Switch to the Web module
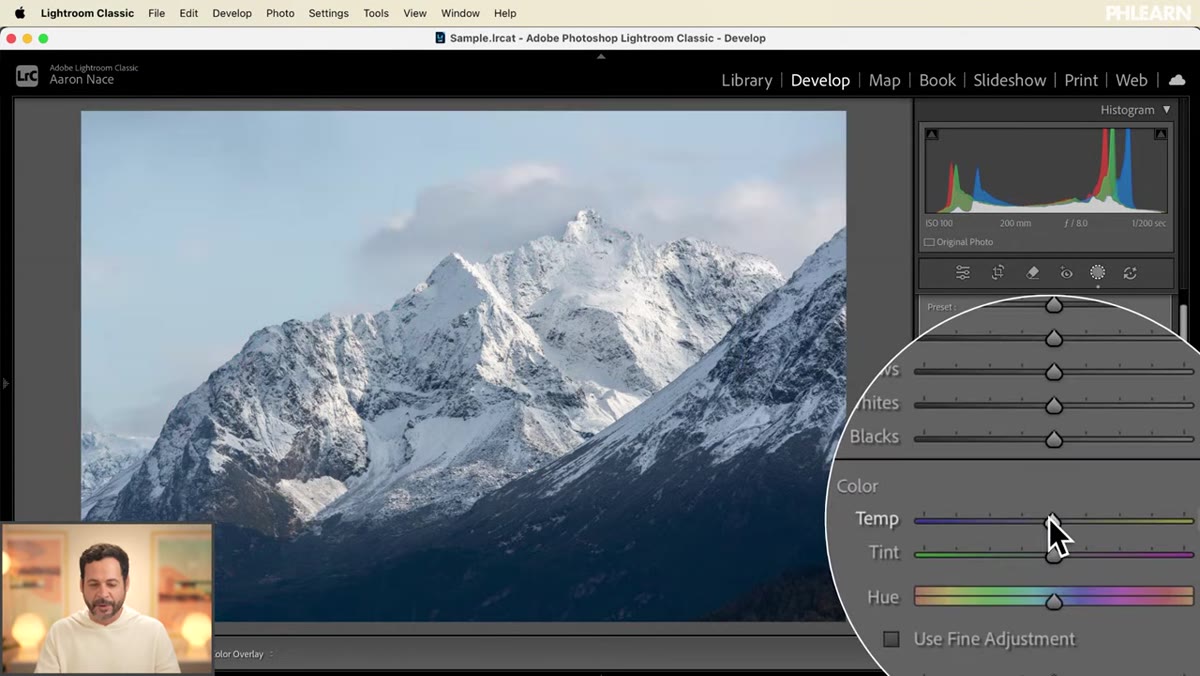The image size is (1200, 676). pos(1131,80)
